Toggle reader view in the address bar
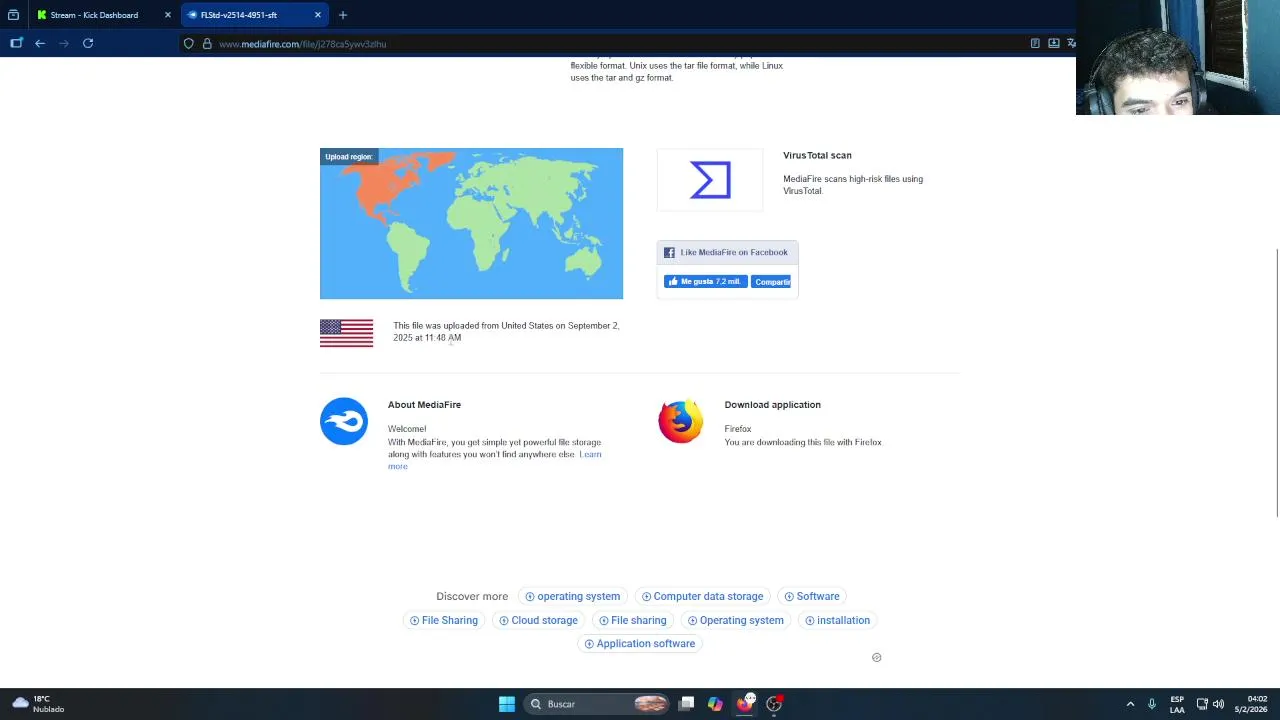 point(1035,43)
